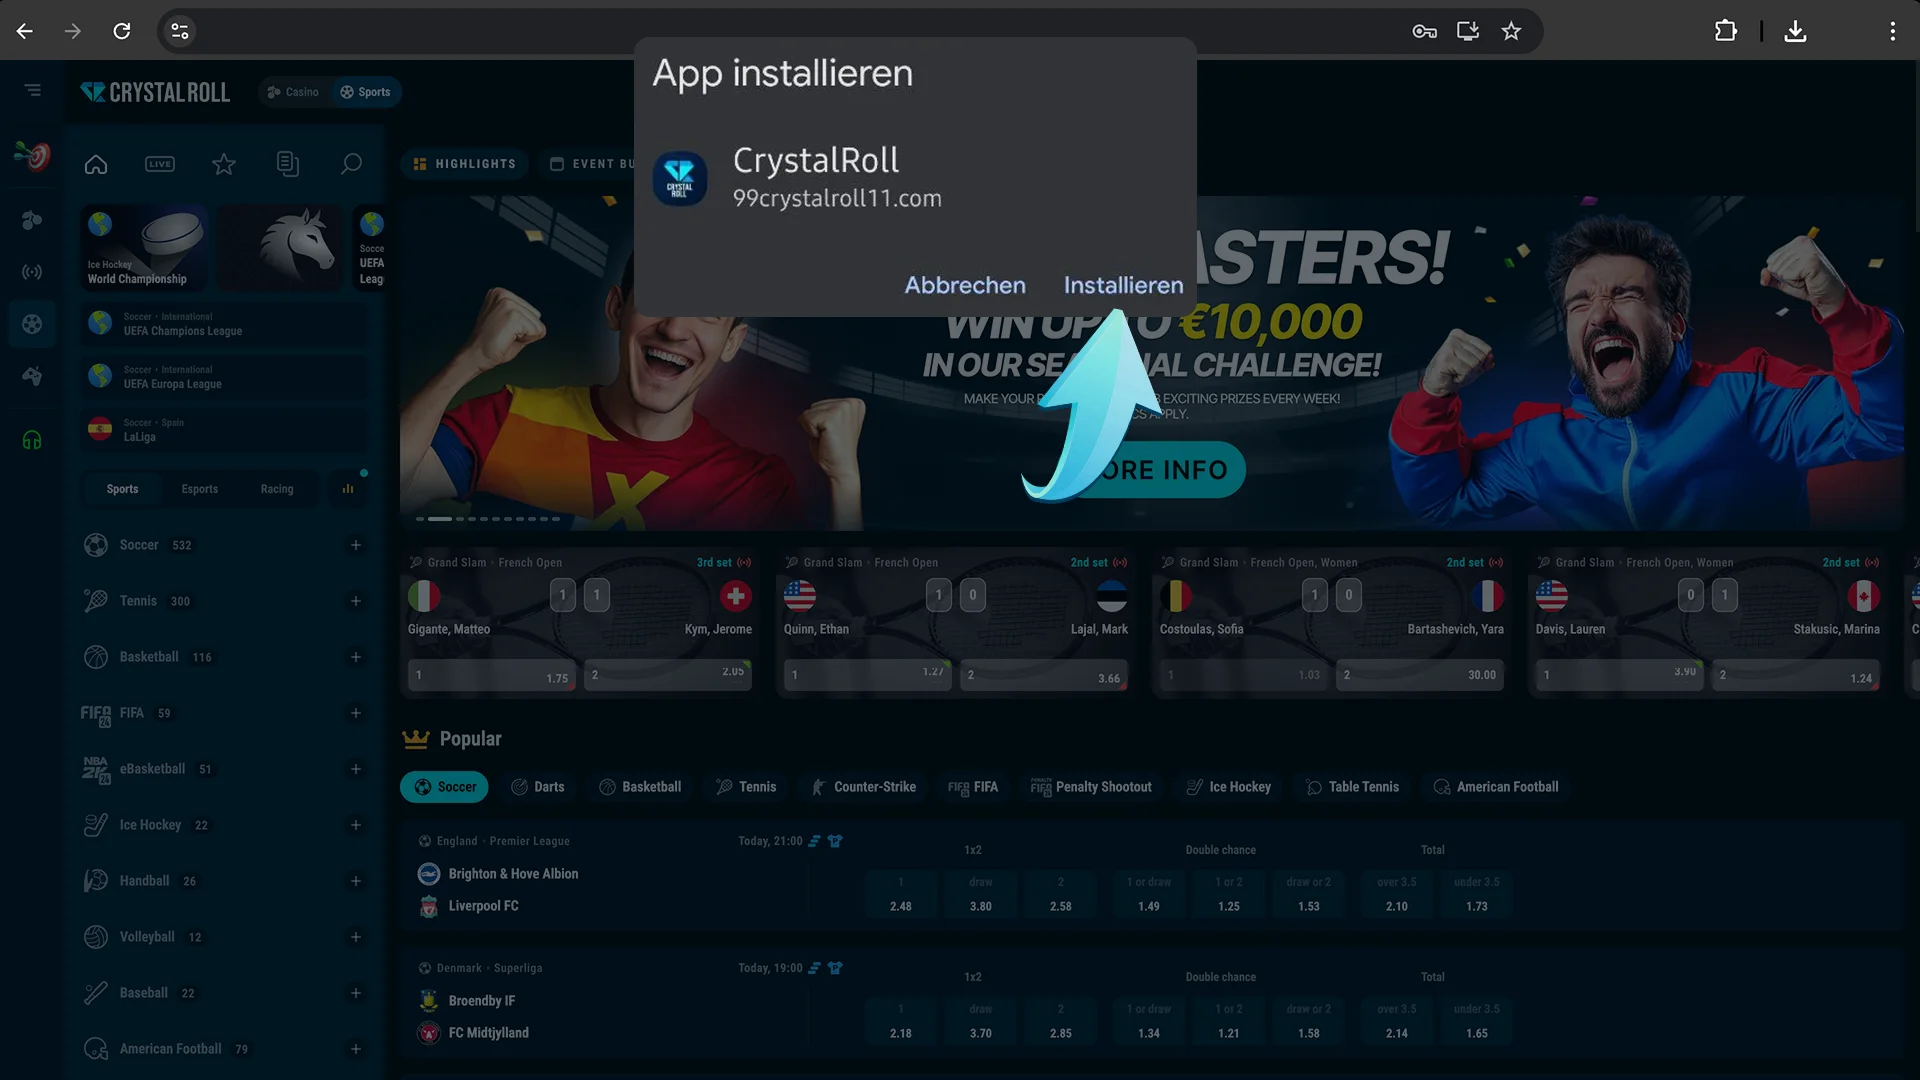The width and height of the screenshot is (1920, 1080).
Task: Expand the Handball category
Action: 355,881
